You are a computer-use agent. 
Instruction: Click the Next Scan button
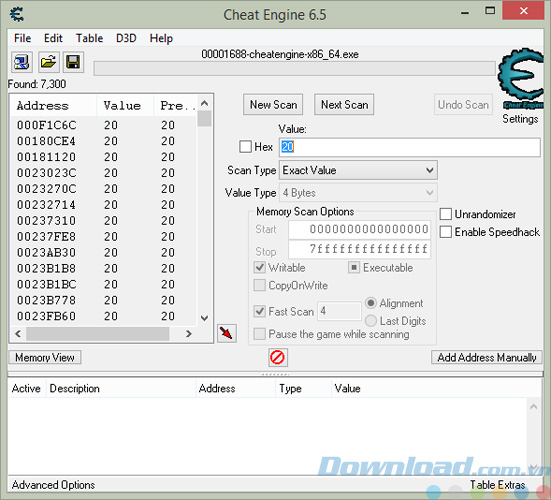(344, 104)
